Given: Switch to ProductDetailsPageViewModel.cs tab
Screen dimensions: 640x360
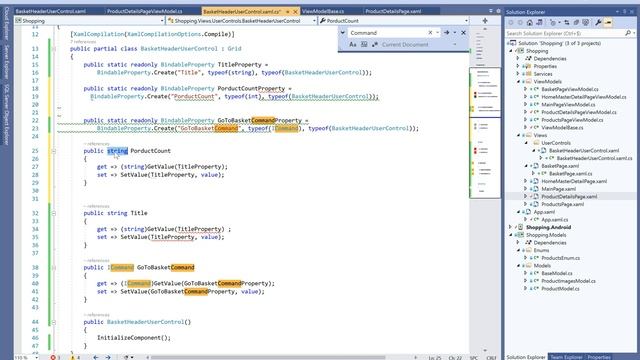Looking at the screenshot, I should click(x=144, y=11).
